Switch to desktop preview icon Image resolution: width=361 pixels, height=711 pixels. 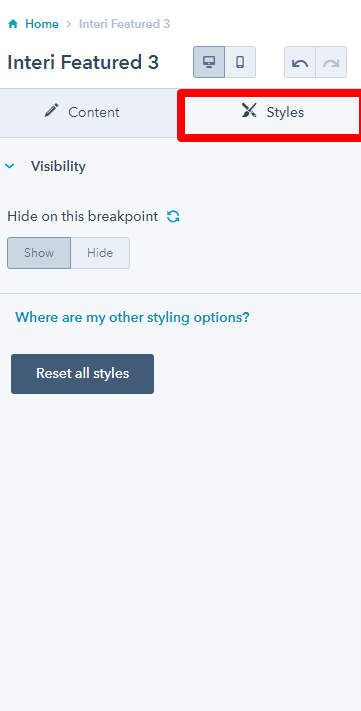pyautogui.click(x=209, y=62)
